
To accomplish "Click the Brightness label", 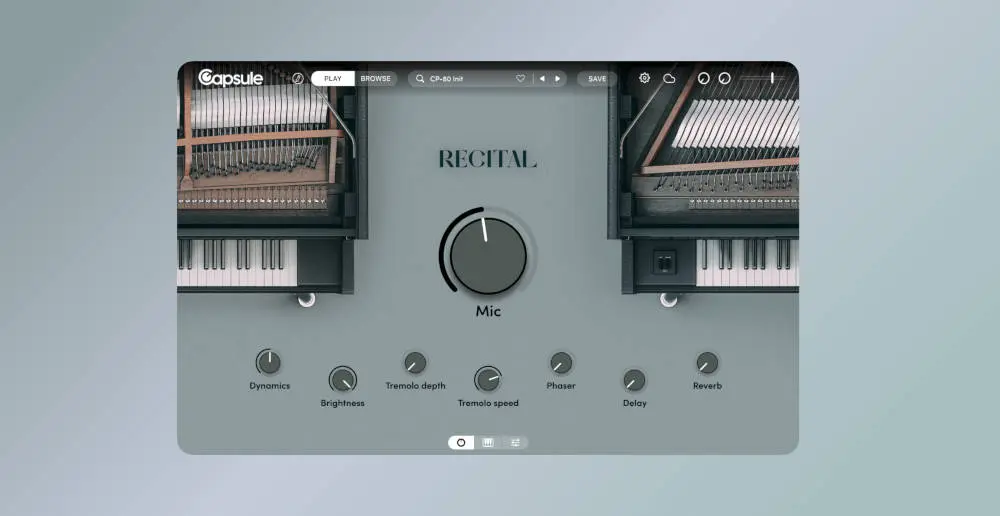I will [342, 403].
